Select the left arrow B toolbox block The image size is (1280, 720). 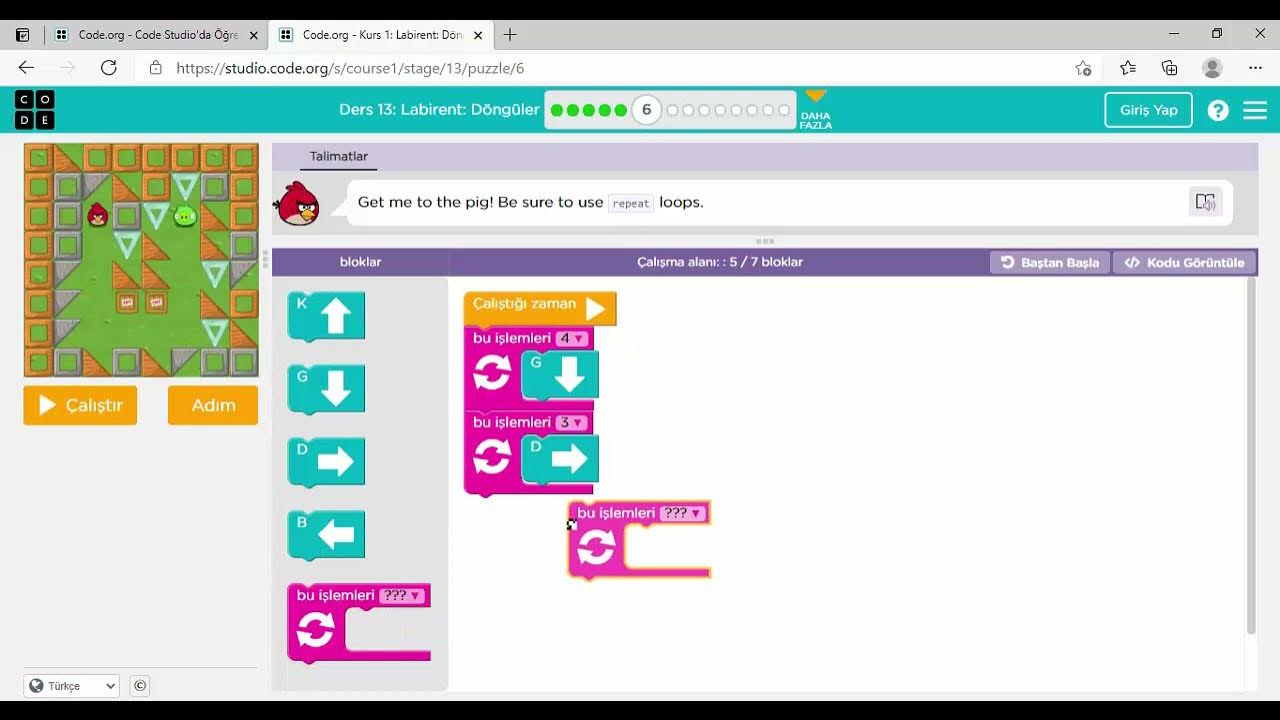326,535
